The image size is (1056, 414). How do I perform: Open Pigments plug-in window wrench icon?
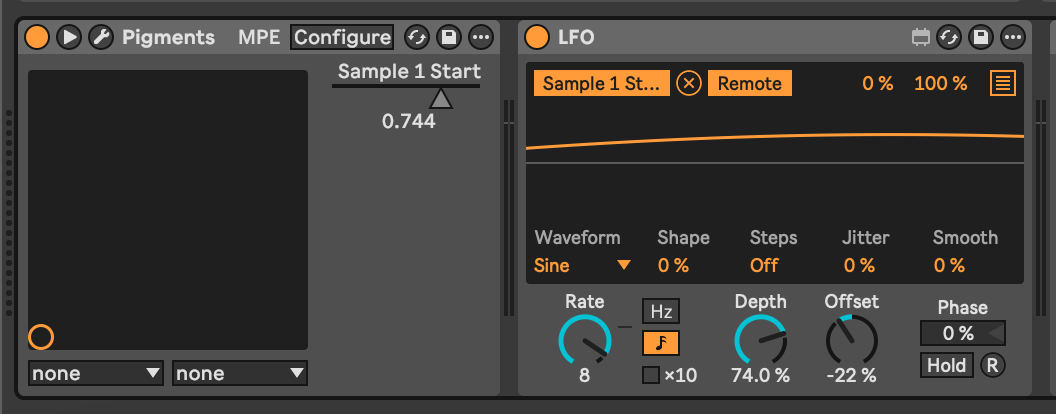pyautogui.click(x=101, y=37)
